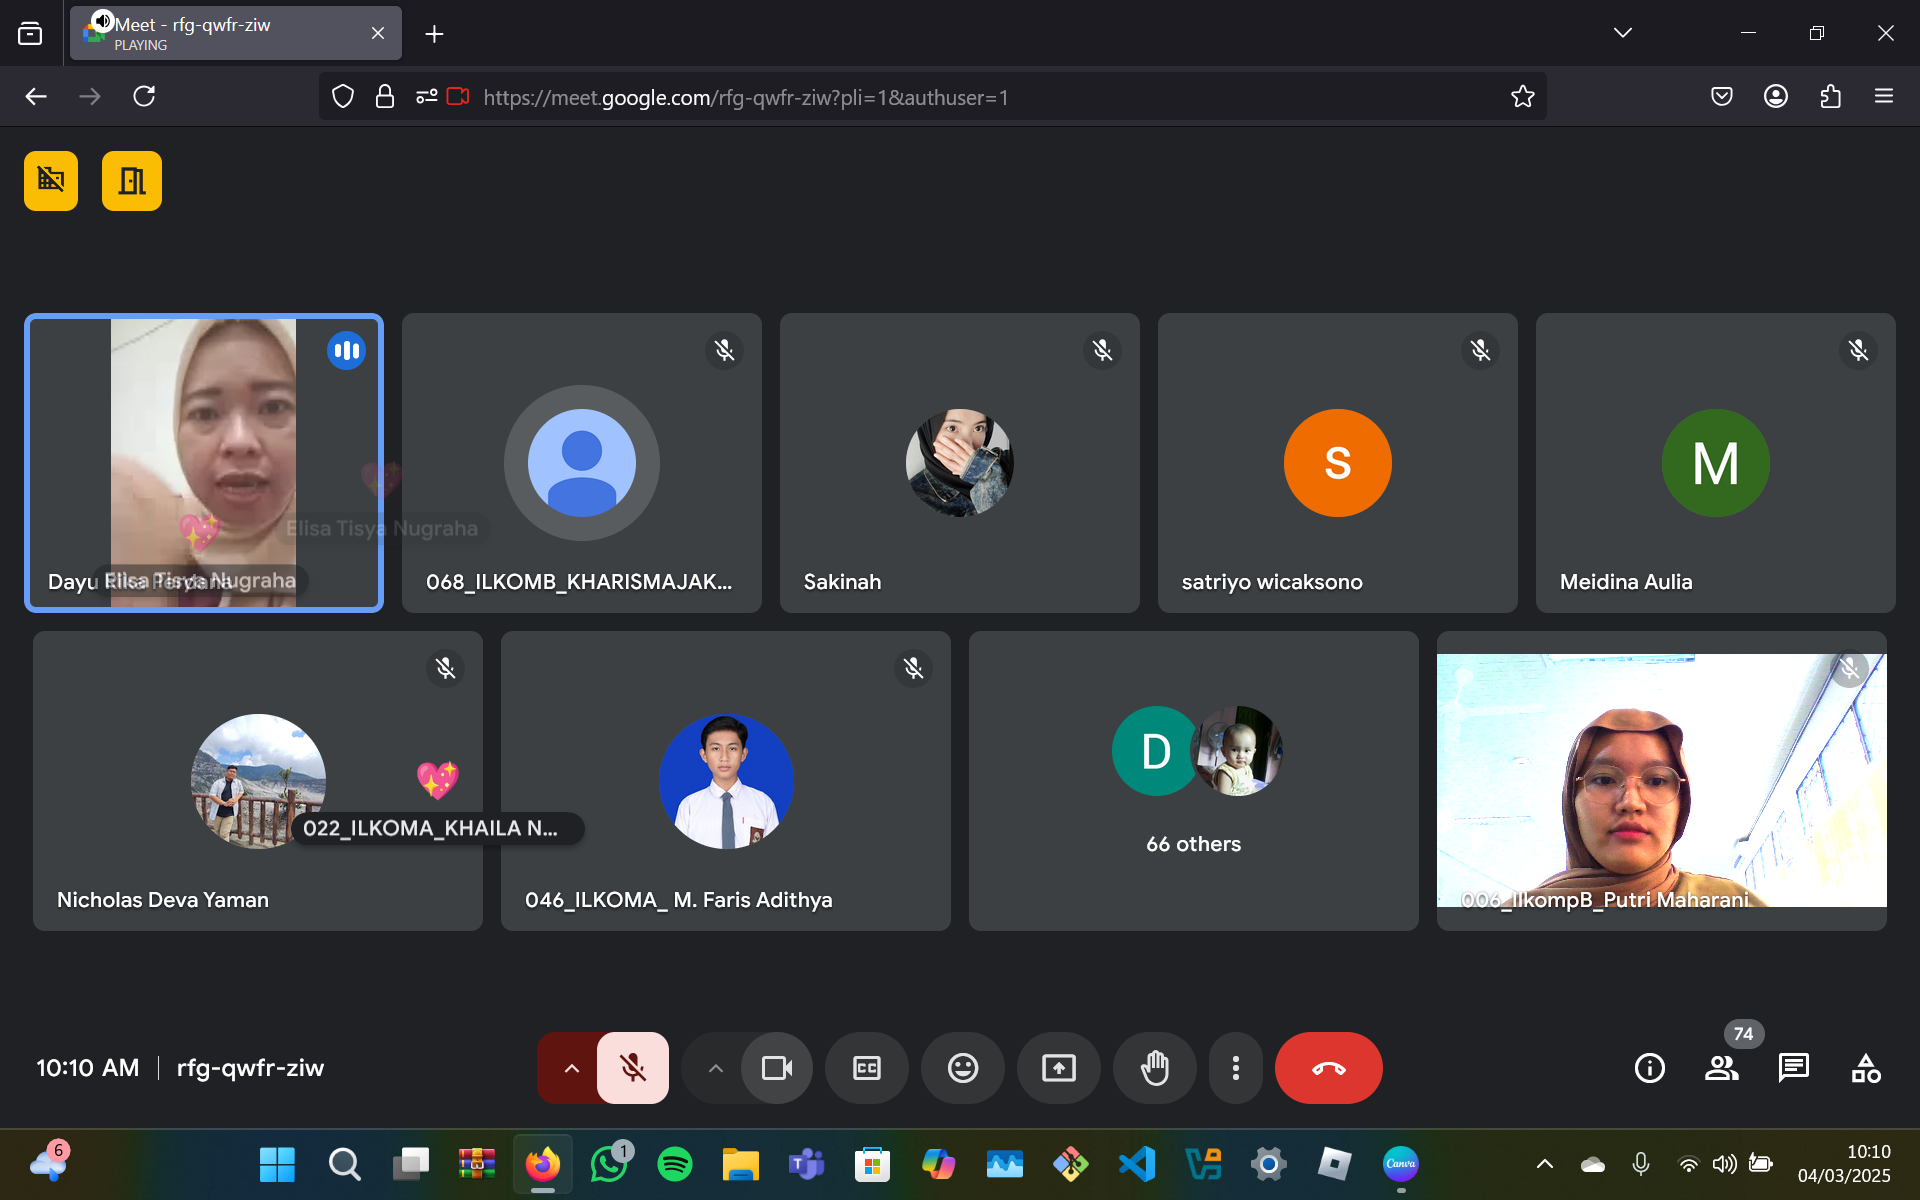This screenshot has width=1920, height=1200.
Task: Toggle closed captions CC button
Action: pyautogui.click(x=866, y=1068)
